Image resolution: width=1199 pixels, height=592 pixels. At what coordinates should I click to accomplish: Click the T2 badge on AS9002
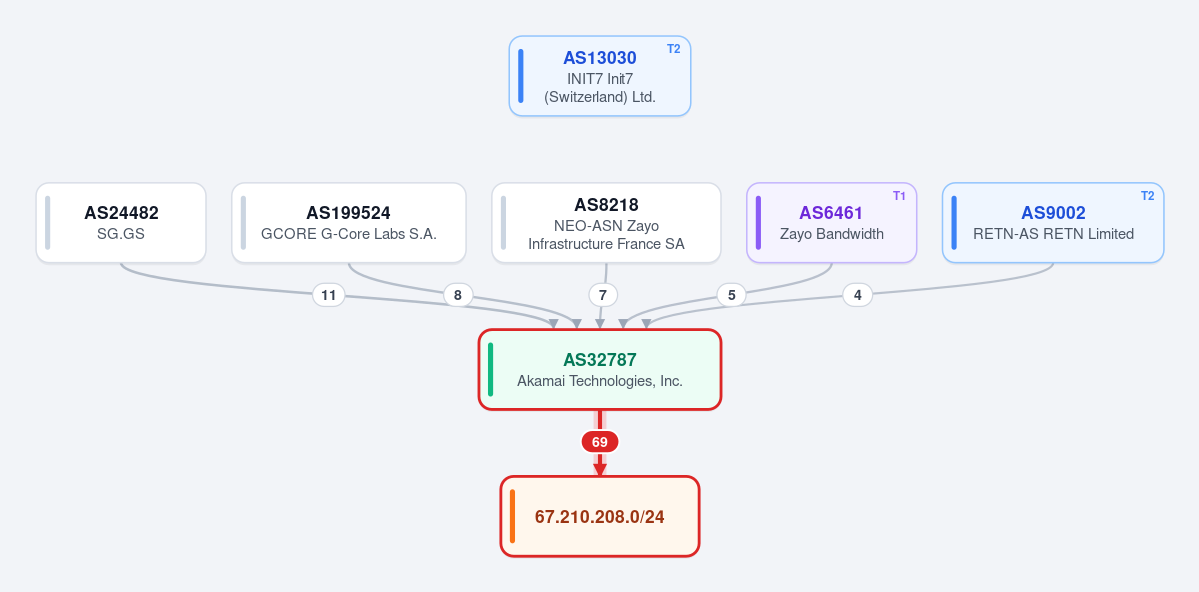coord(1147,196)
